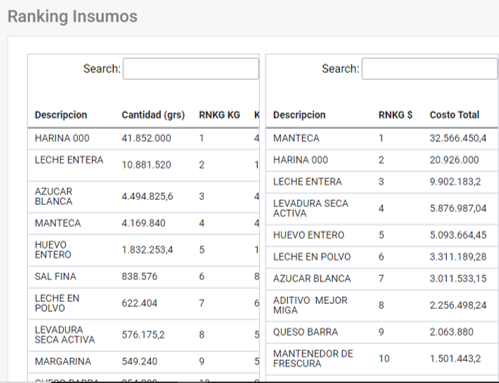
Task: Click cost value 9.902.183,2
Action: [455, 182]
